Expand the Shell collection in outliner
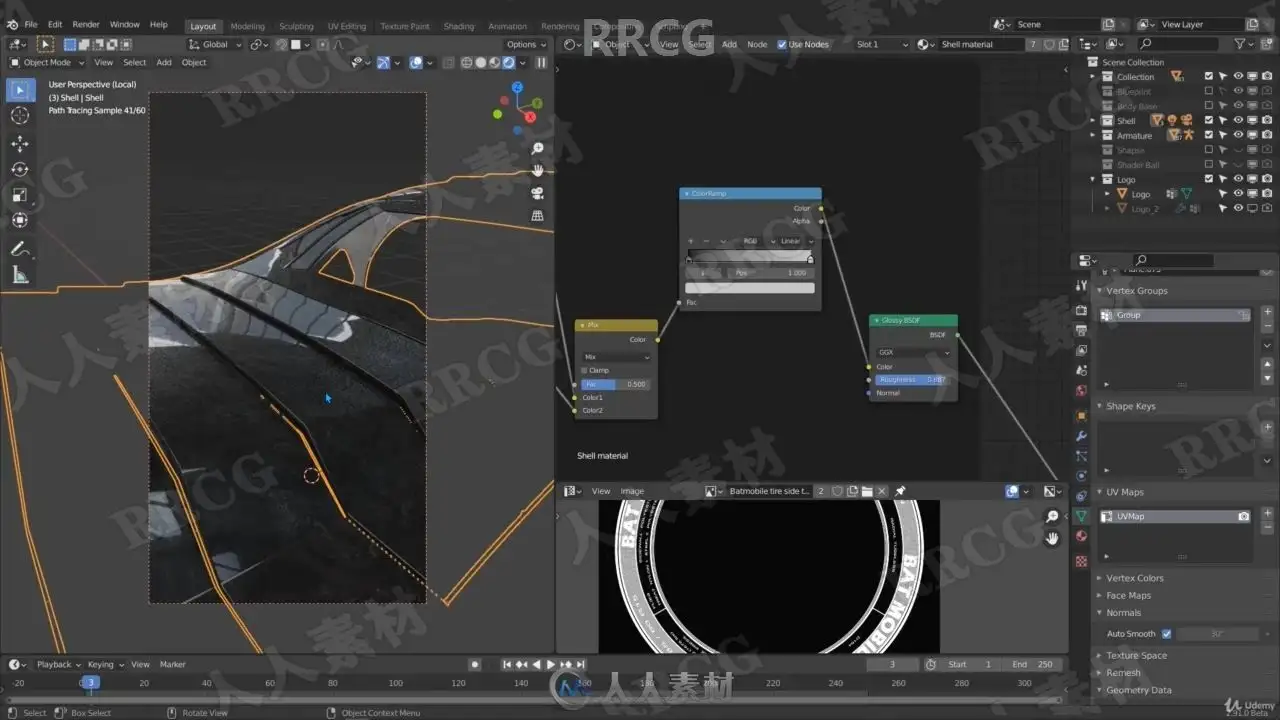The height and width of the screenshot is (720, 1280). [x=1094, y=120]
